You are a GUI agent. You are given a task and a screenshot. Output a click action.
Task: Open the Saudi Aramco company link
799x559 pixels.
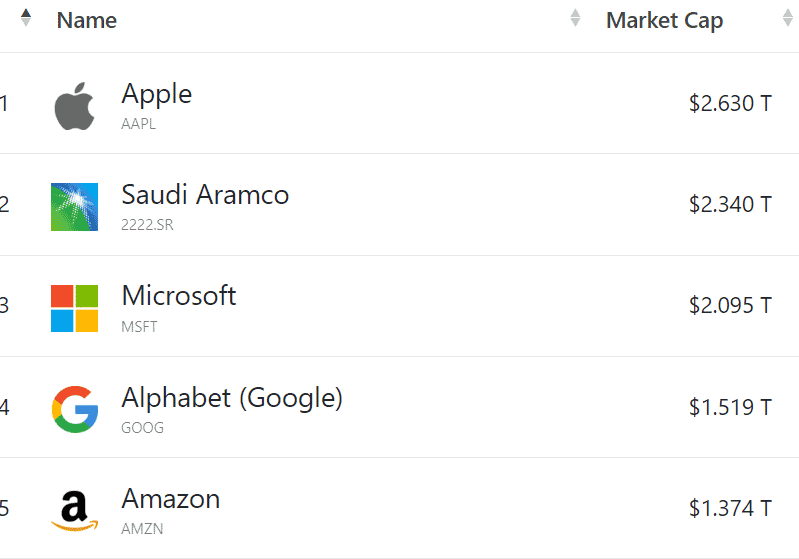click(x=205, y=194)
